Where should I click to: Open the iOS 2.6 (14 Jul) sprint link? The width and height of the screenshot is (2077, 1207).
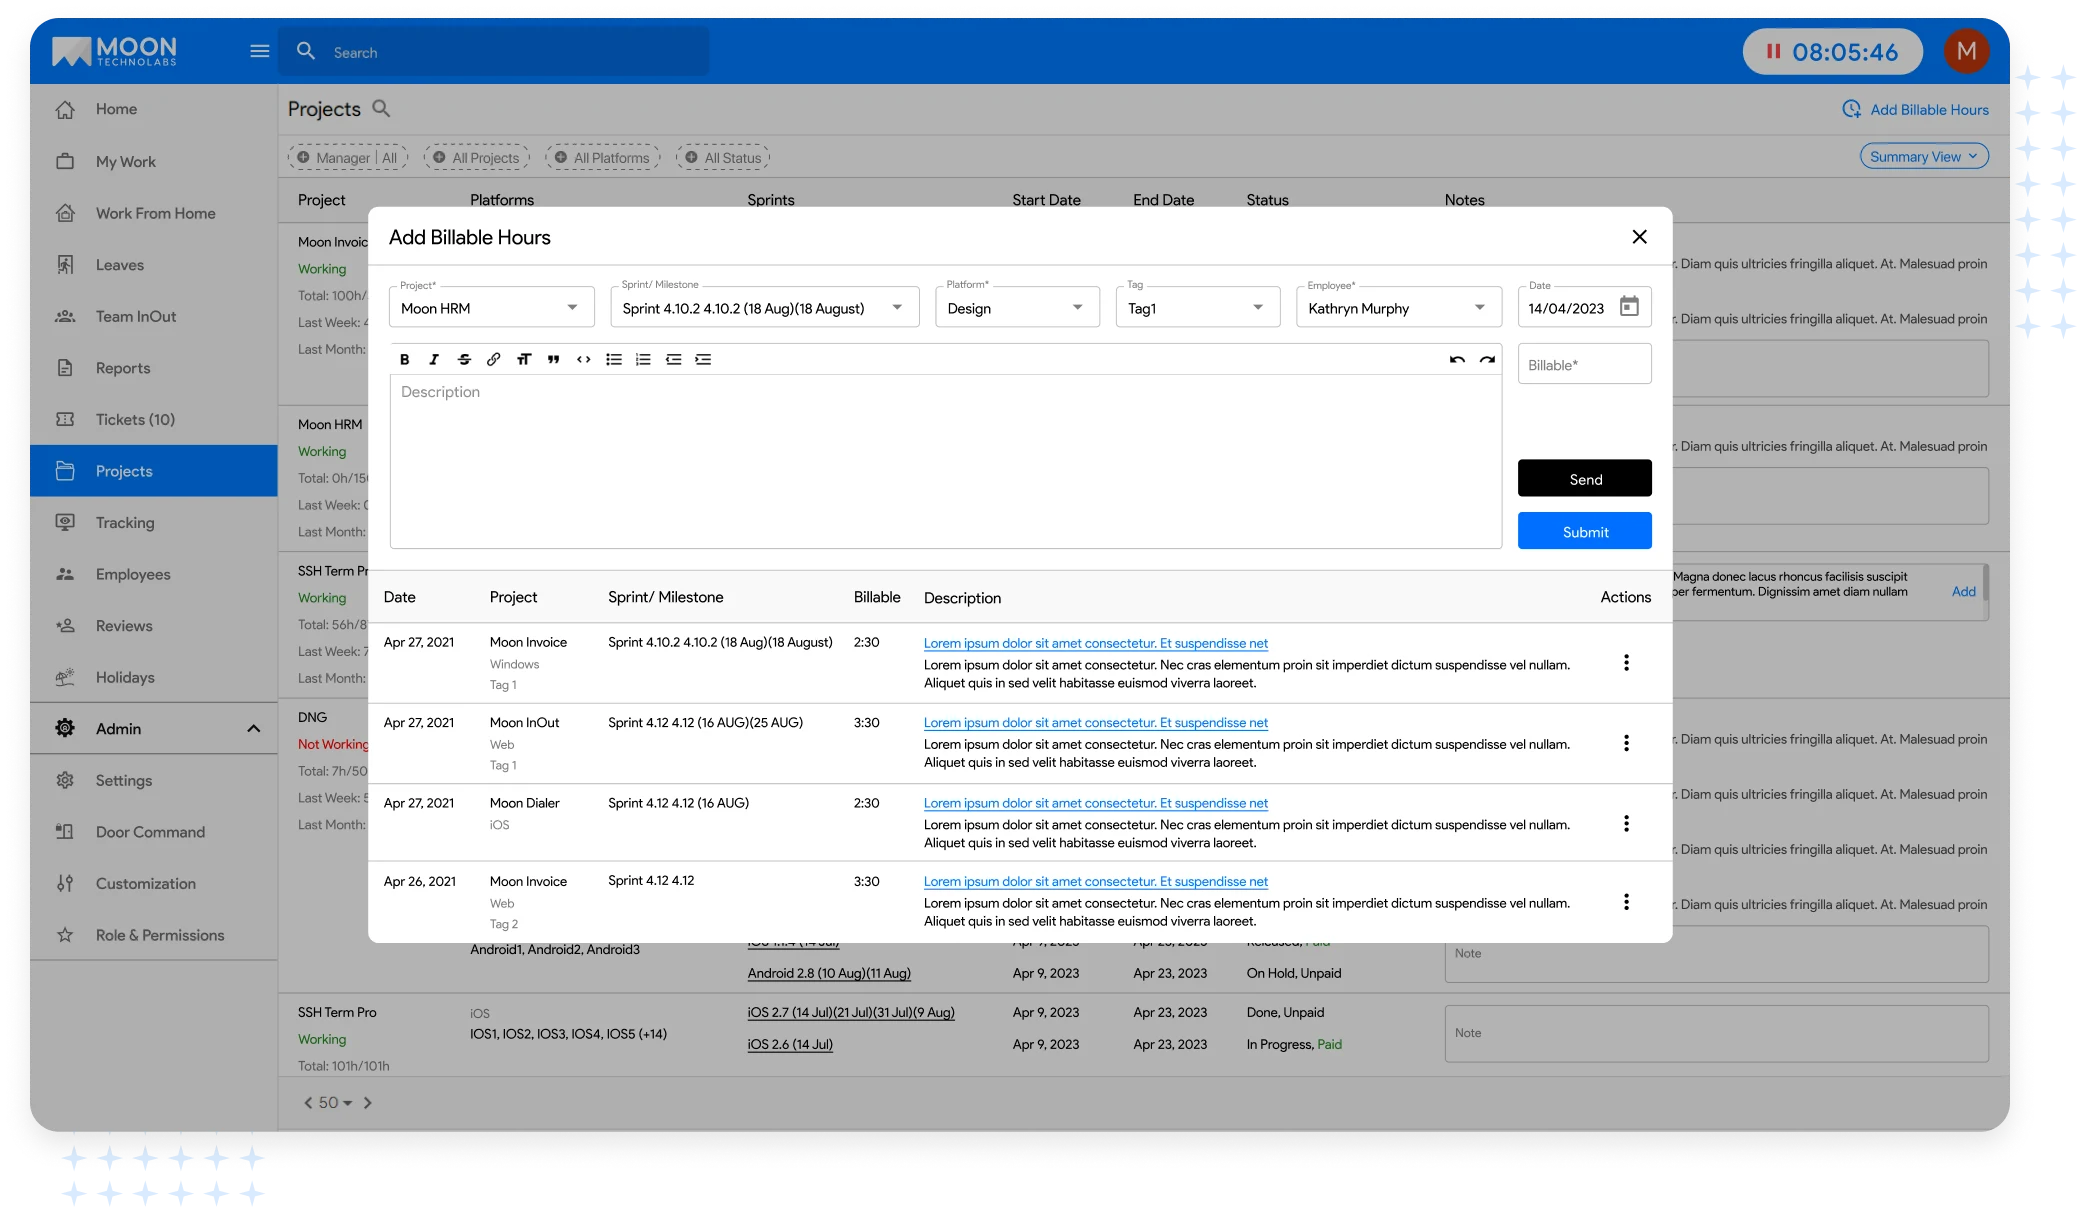[790, 1044]
